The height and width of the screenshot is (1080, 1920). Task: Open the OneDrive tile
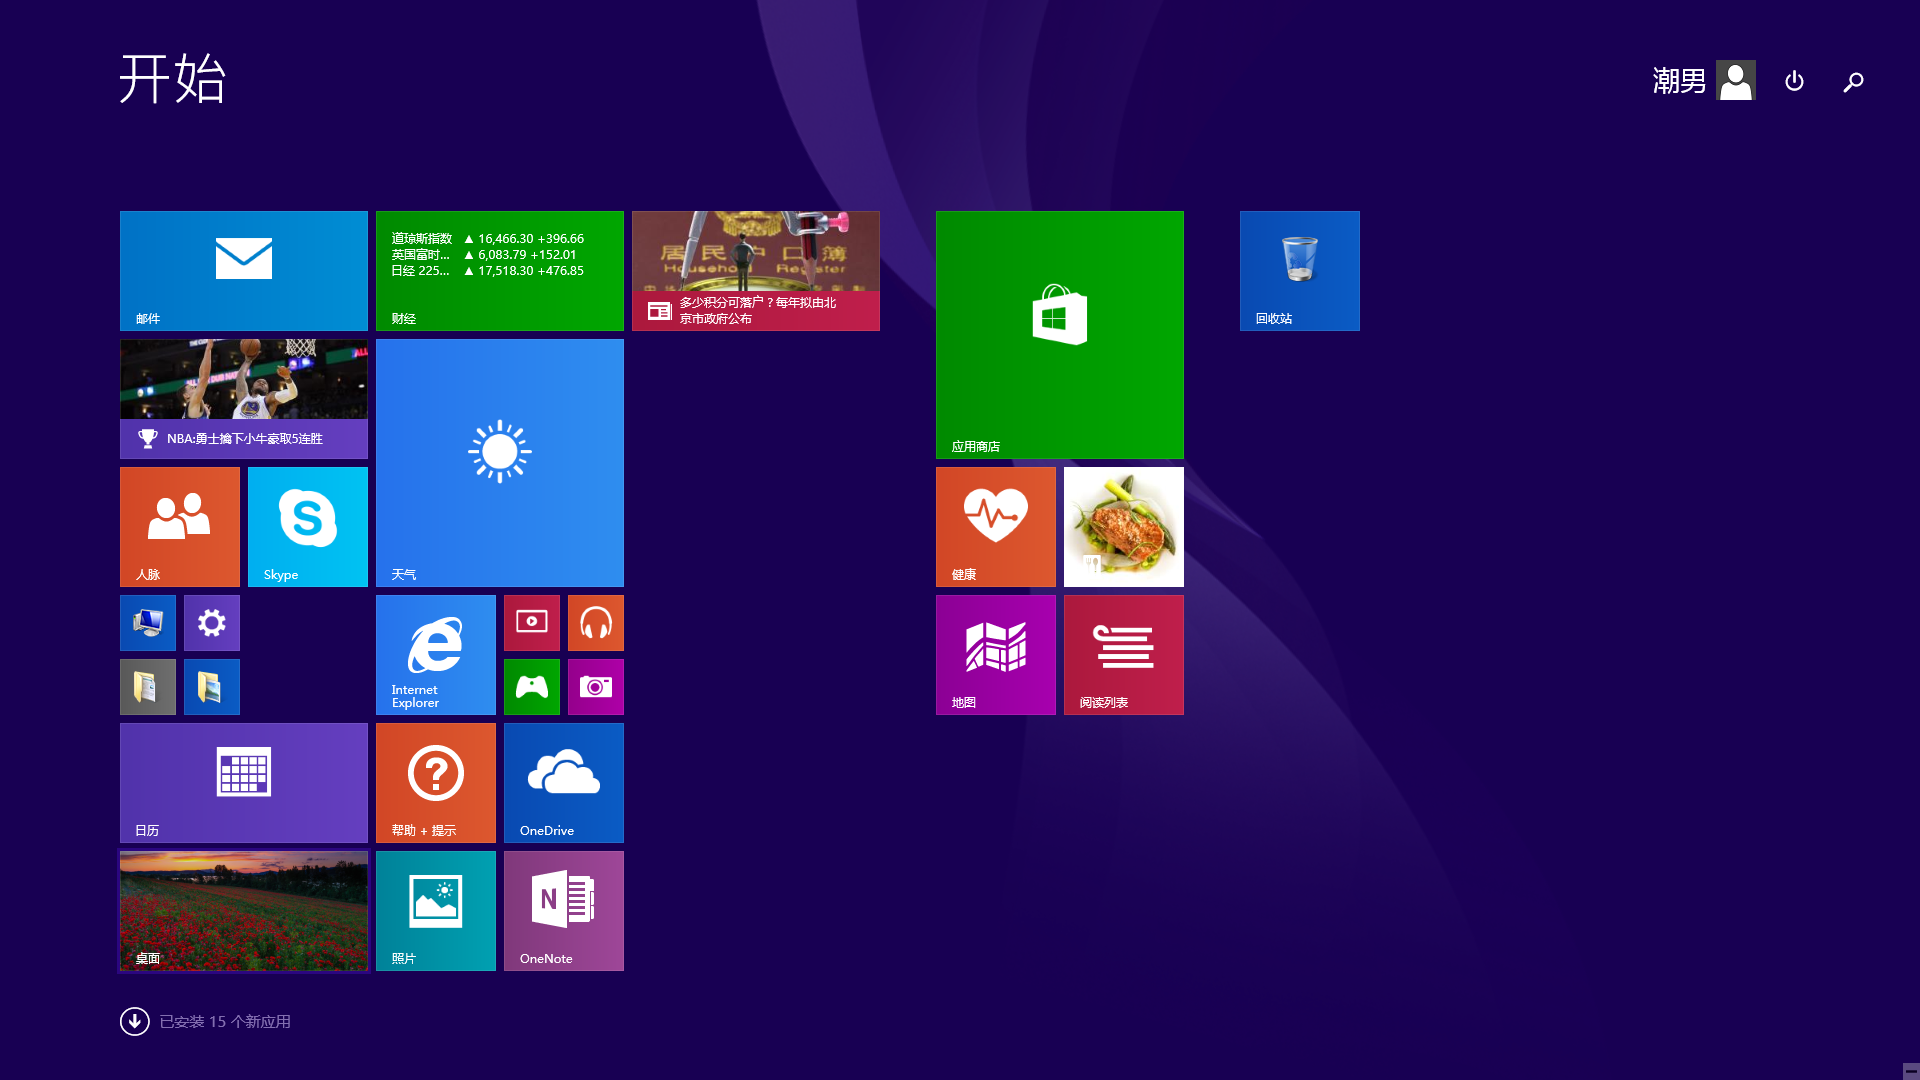click(x=564, y=783)
